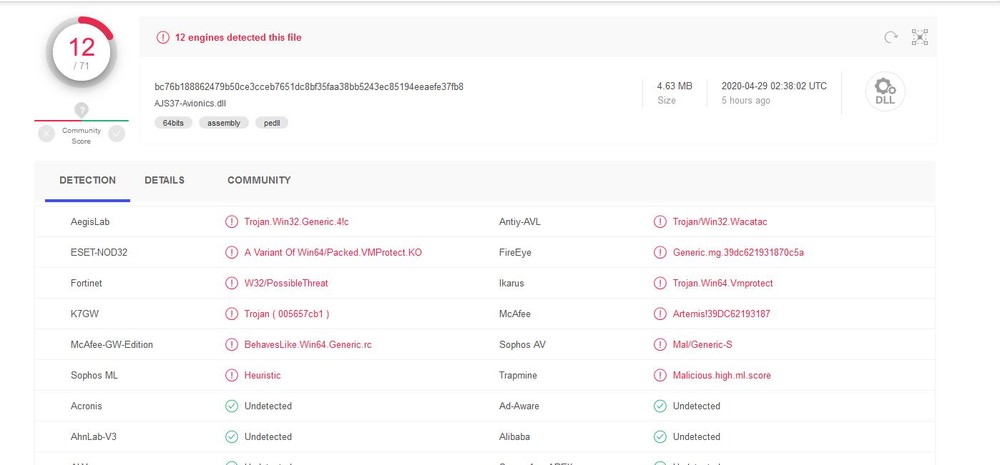This screenshot has width=1000, height=465.
Task: Click the Ad-Aware undetected check icon
Action: click(660, 406)
